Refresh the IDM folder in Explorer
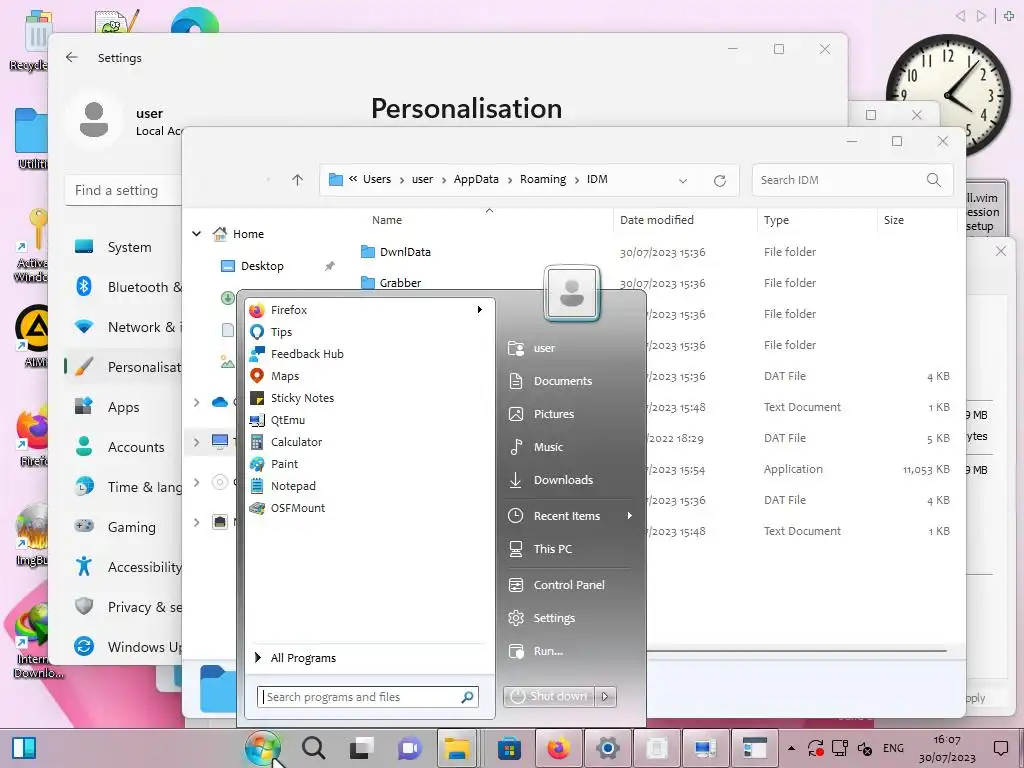The width and height of the screenshot is (1024, 768). click(x=720, y=180)
